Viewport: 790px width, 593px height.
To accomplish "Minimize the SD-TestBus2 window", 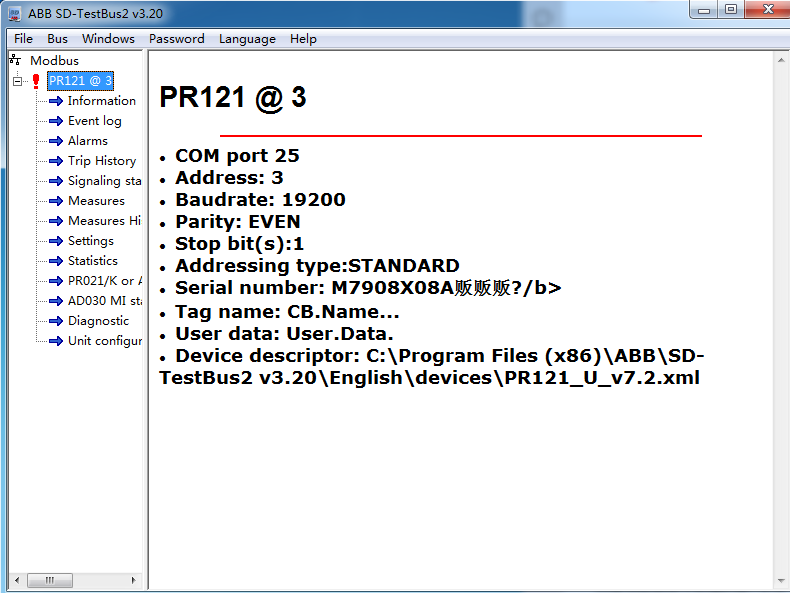I will click(703, 10).
